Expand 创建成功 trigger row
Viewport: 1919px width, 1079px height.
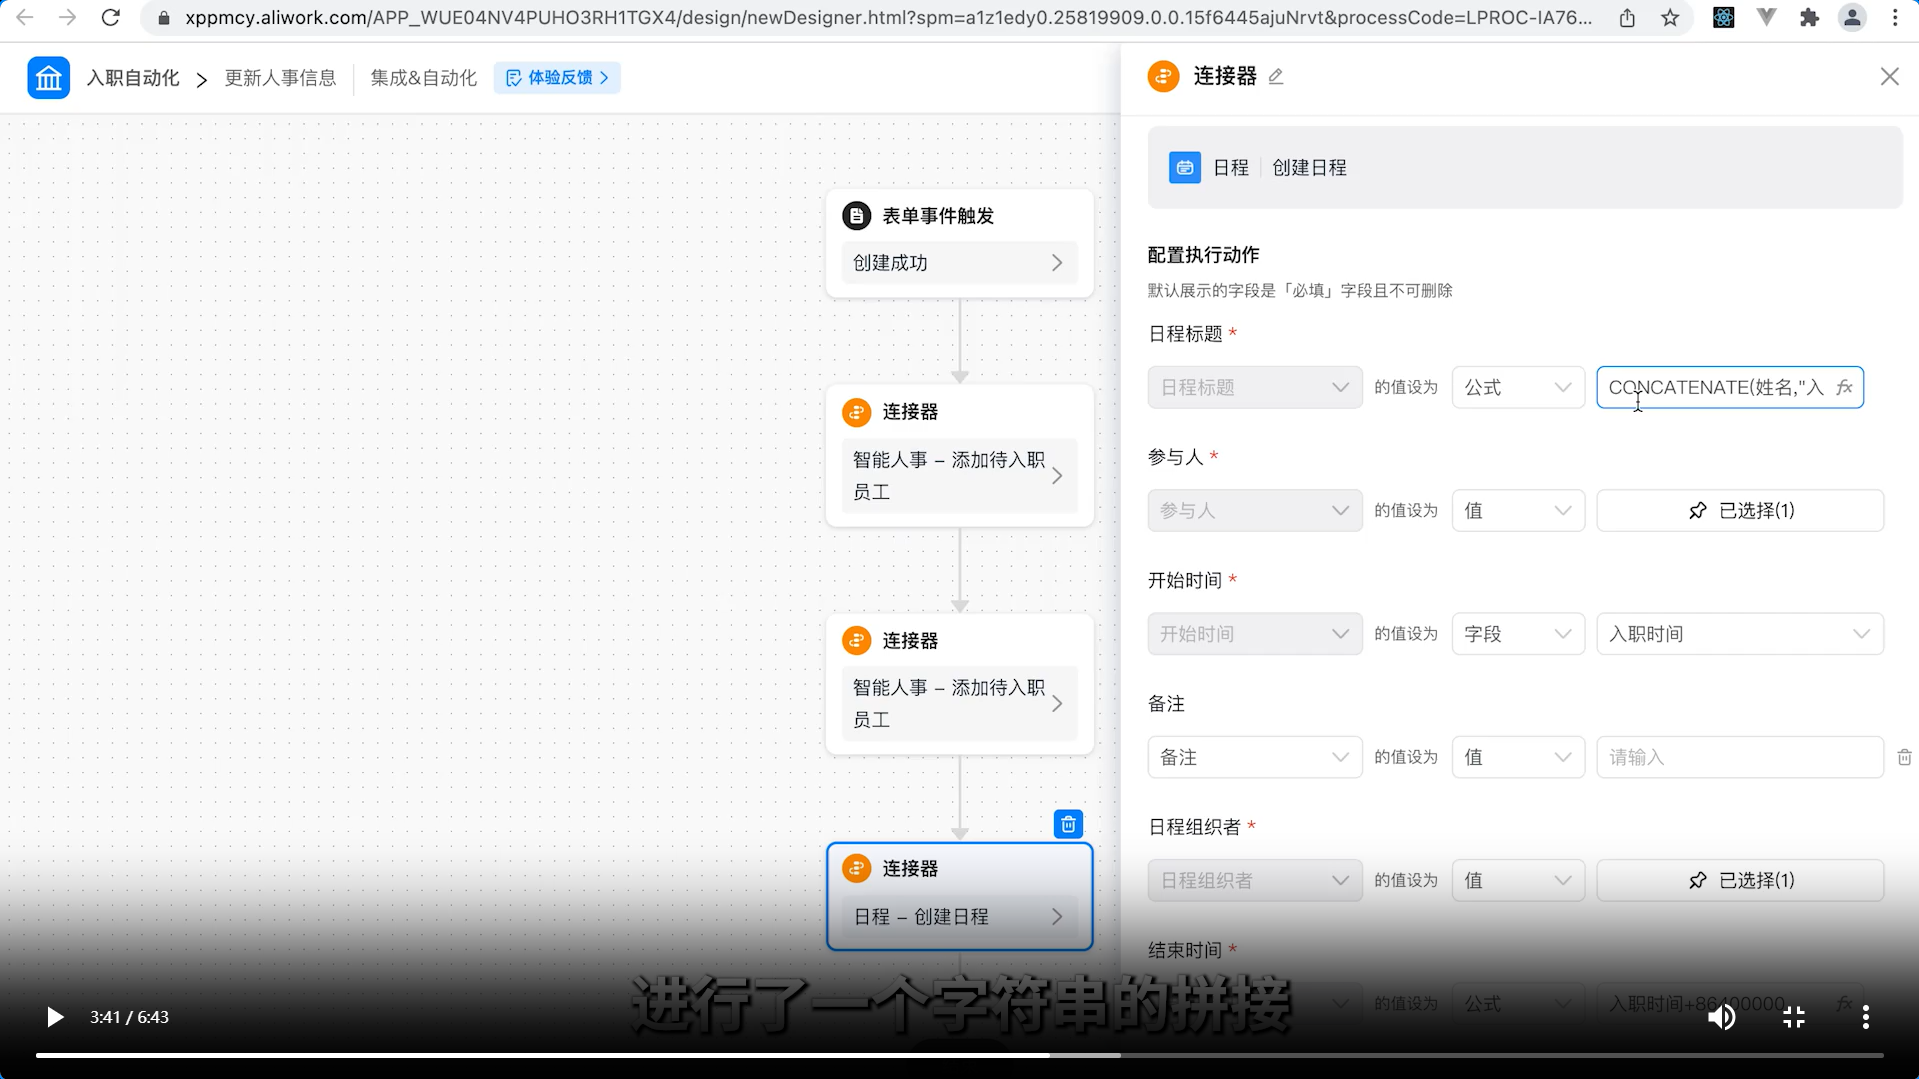(959, 262)
